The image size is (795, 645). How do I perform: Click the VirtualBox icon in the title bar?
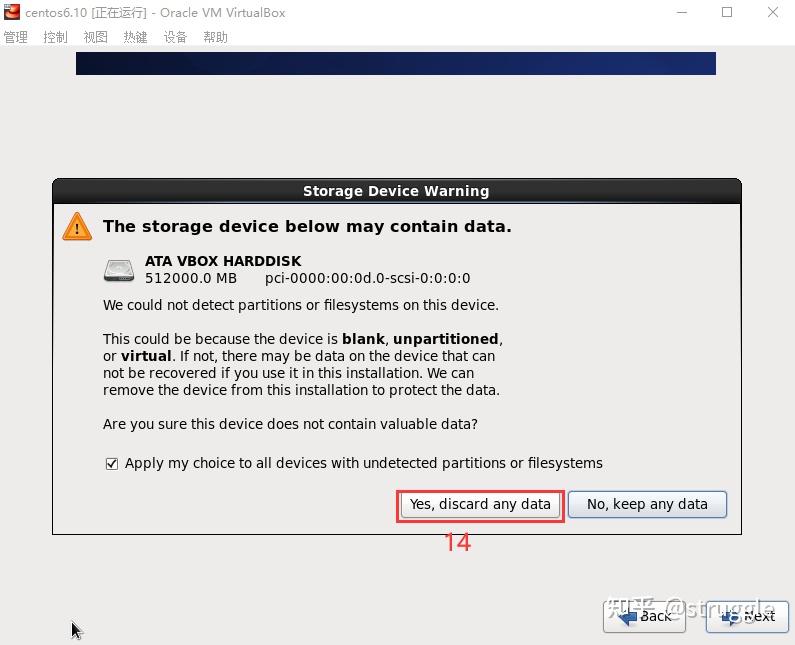pyautogui.click(x=12, y=13)
